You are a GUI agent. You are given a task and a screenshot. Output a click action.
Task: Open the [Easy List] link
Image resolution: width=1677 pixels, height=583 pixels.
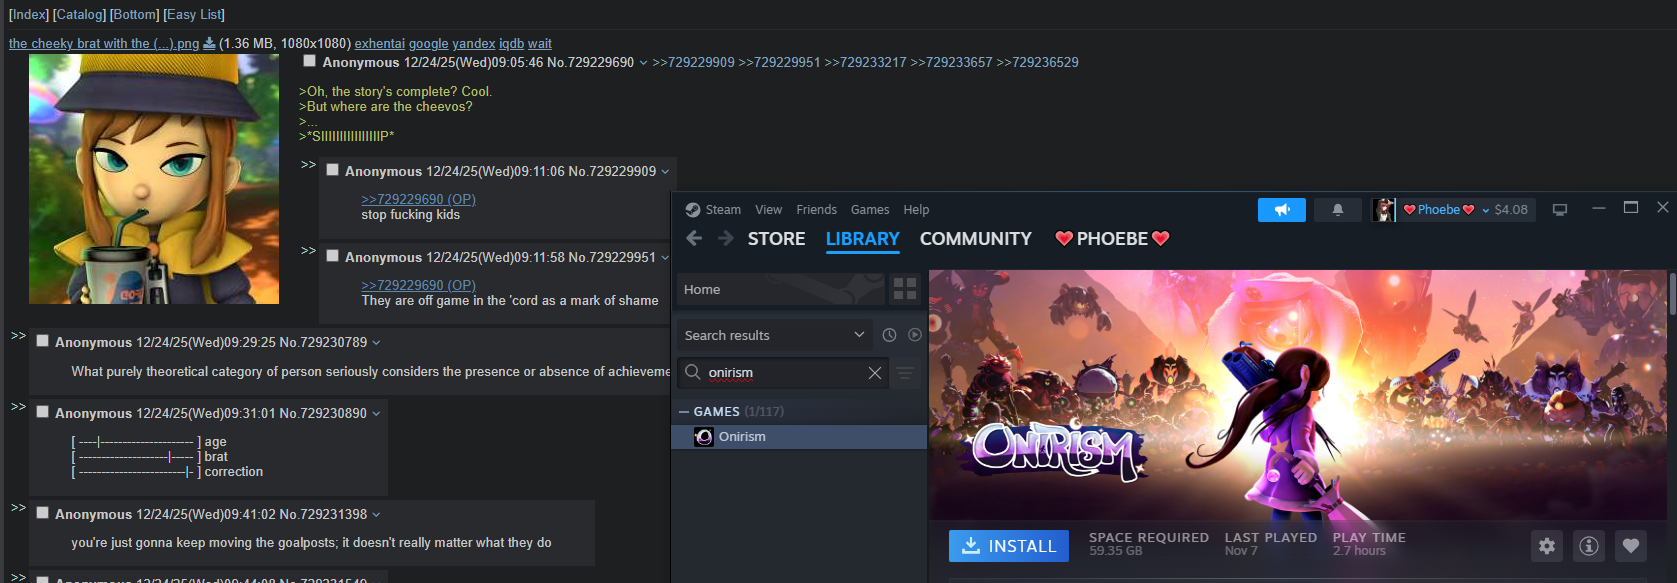click(x=193, y=14)
